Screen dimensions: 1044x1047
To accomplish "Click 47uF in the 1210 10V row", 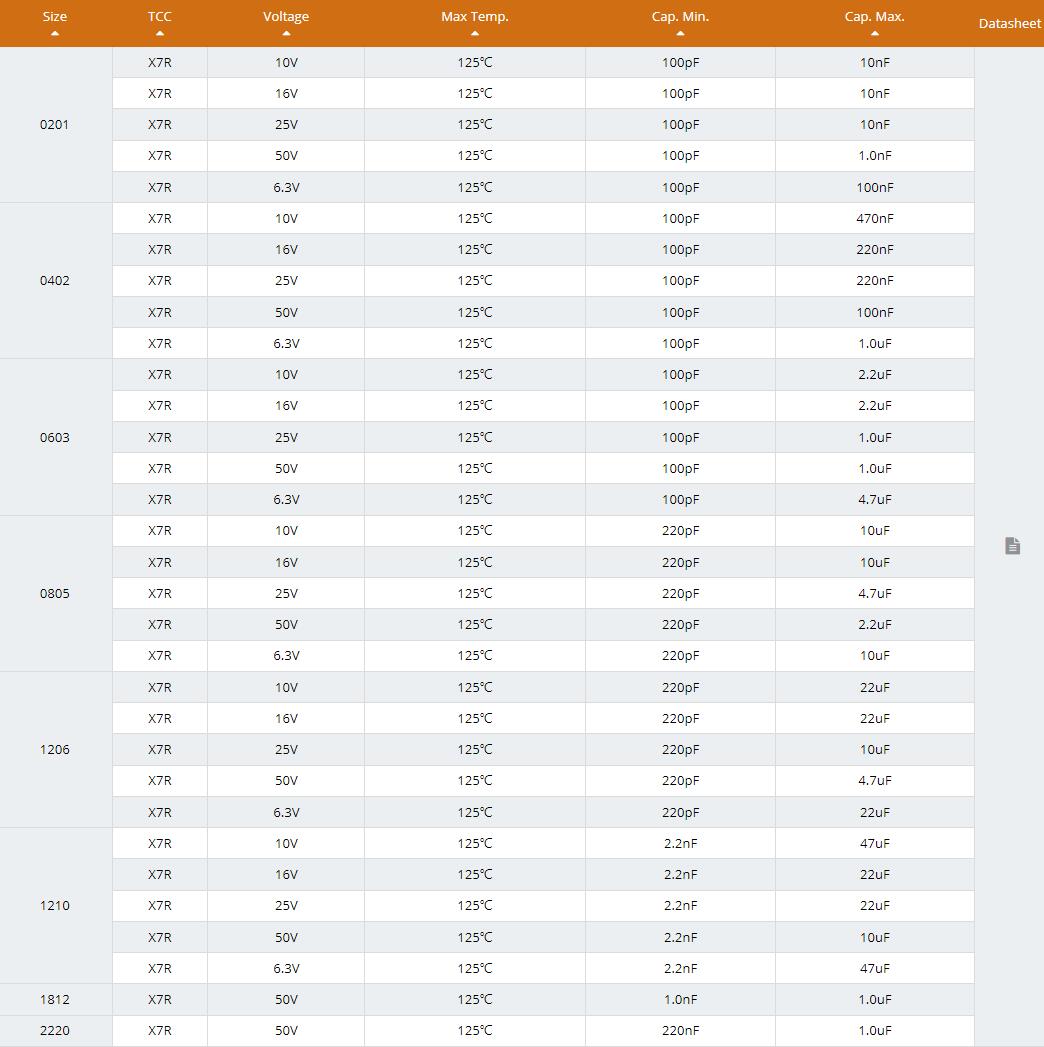I will (874, 843).
